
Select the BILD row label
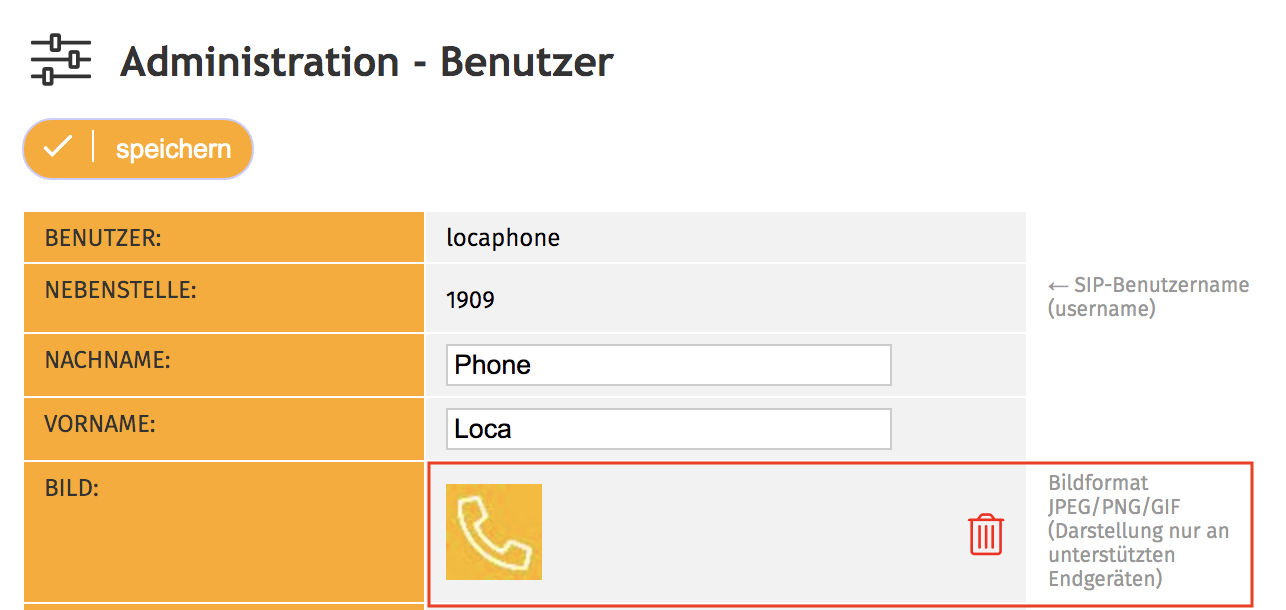(x=68, y=488)
